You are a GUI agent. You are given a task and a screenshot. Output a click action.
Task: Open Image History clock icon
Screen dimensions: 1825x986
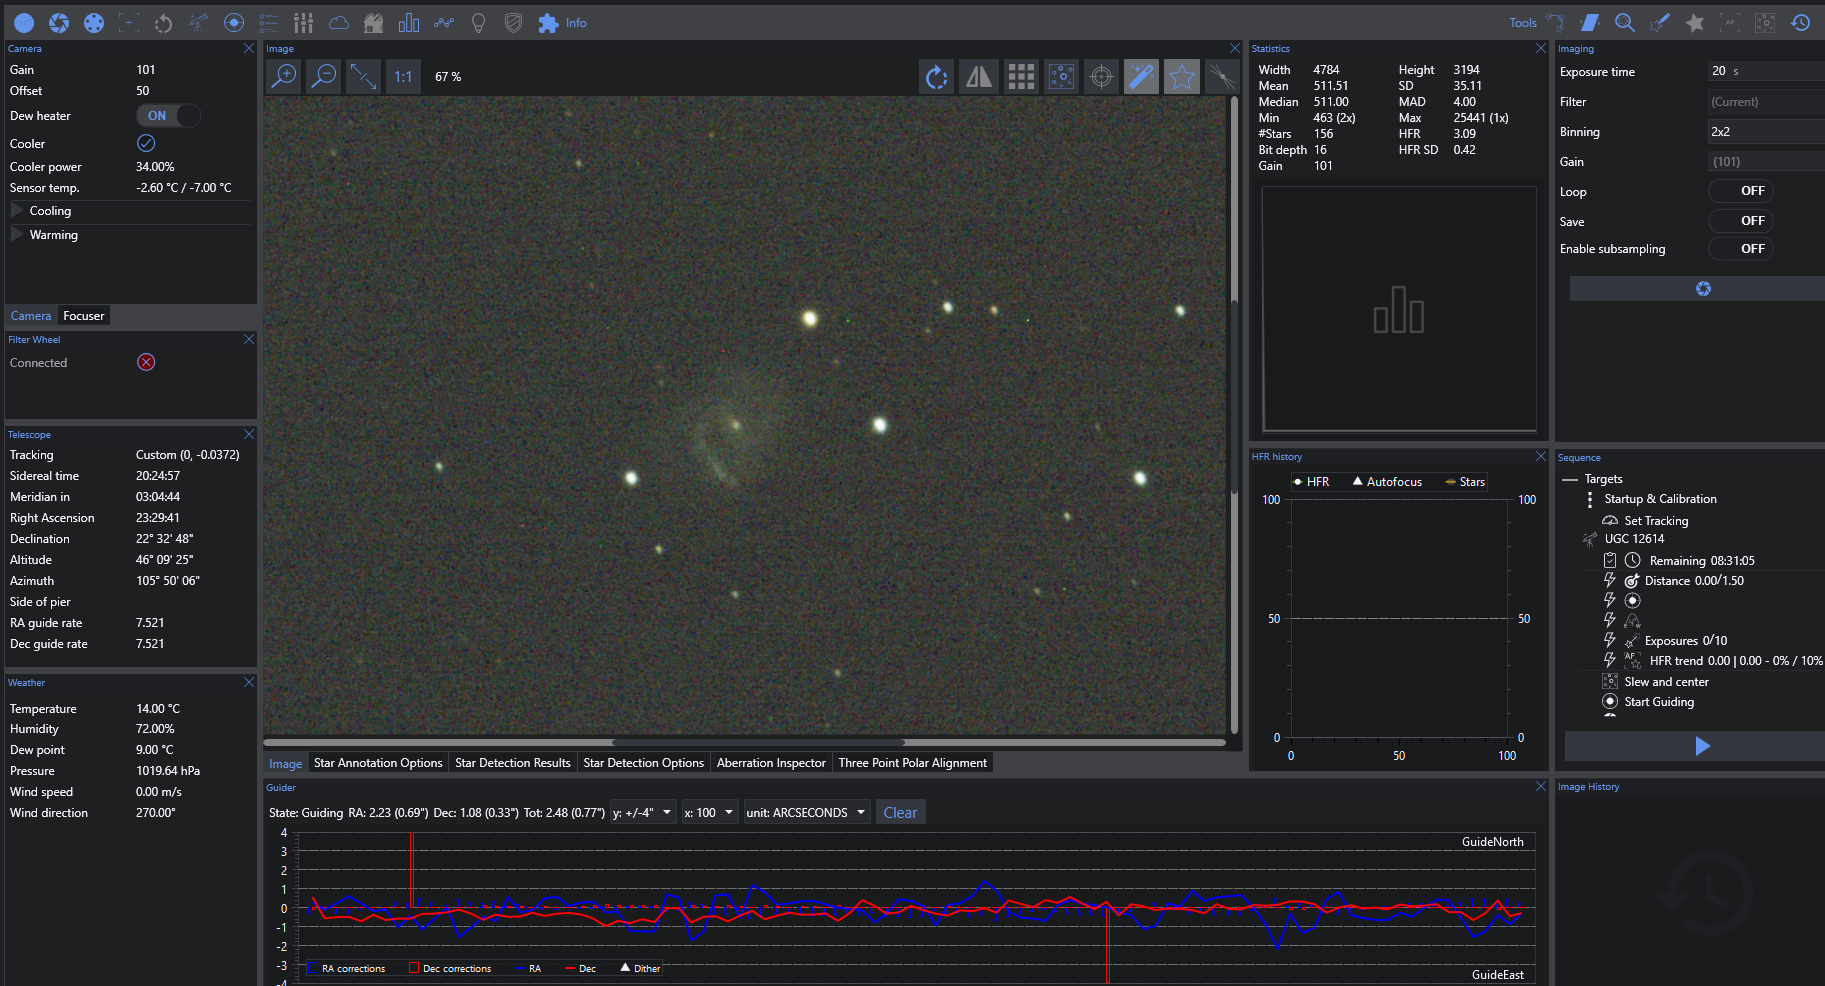coord(1800,23)
